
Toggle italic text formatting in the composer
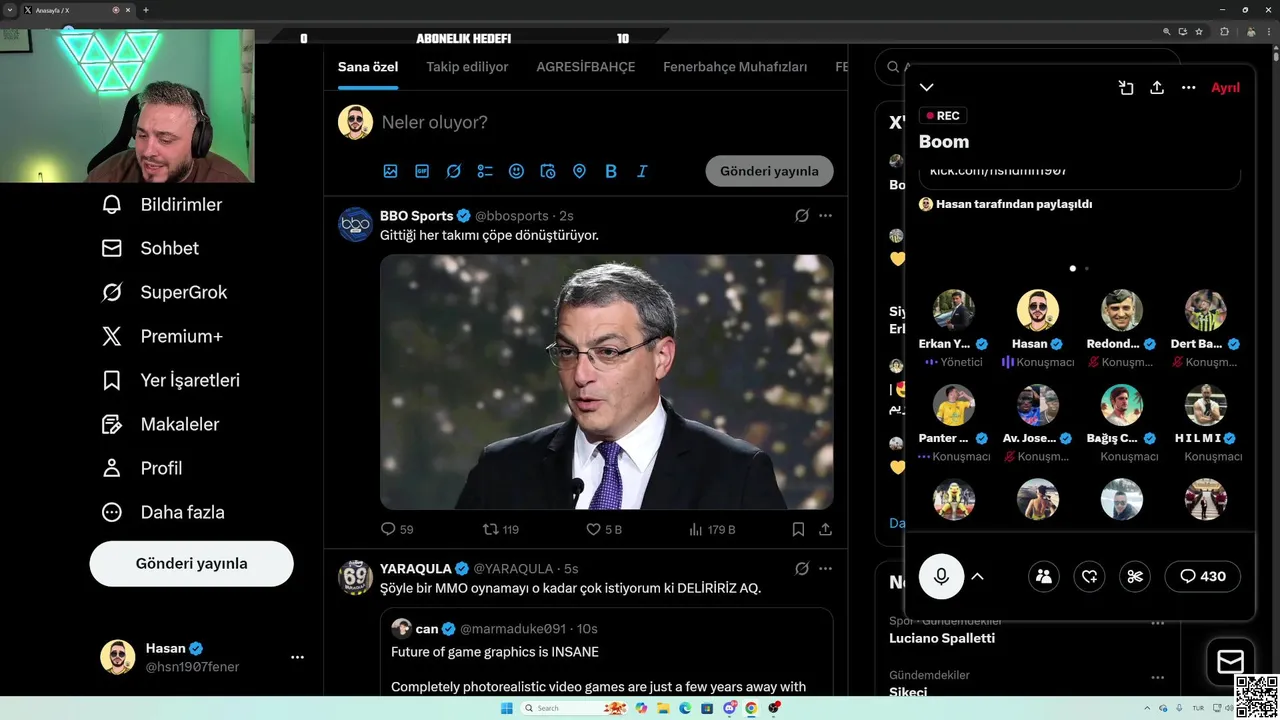point(642,171)
